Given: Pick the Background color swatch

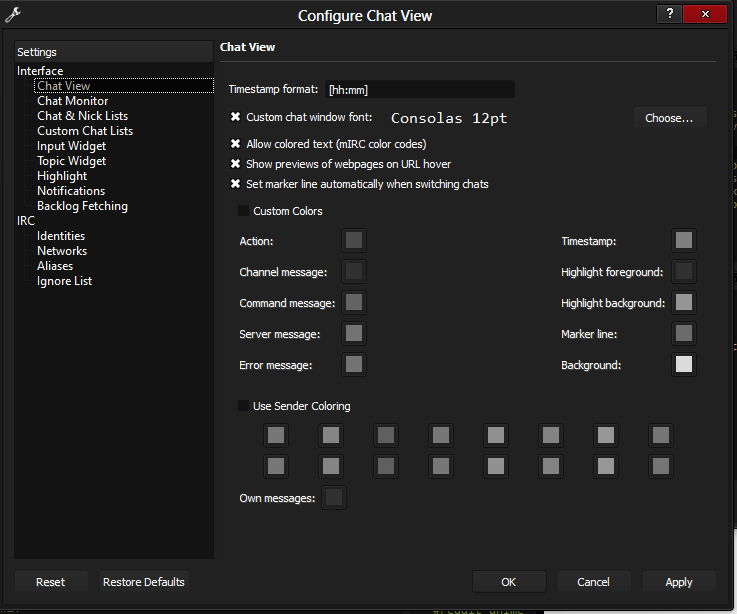Looking at the screenshot, I should (x=683, y=365).
